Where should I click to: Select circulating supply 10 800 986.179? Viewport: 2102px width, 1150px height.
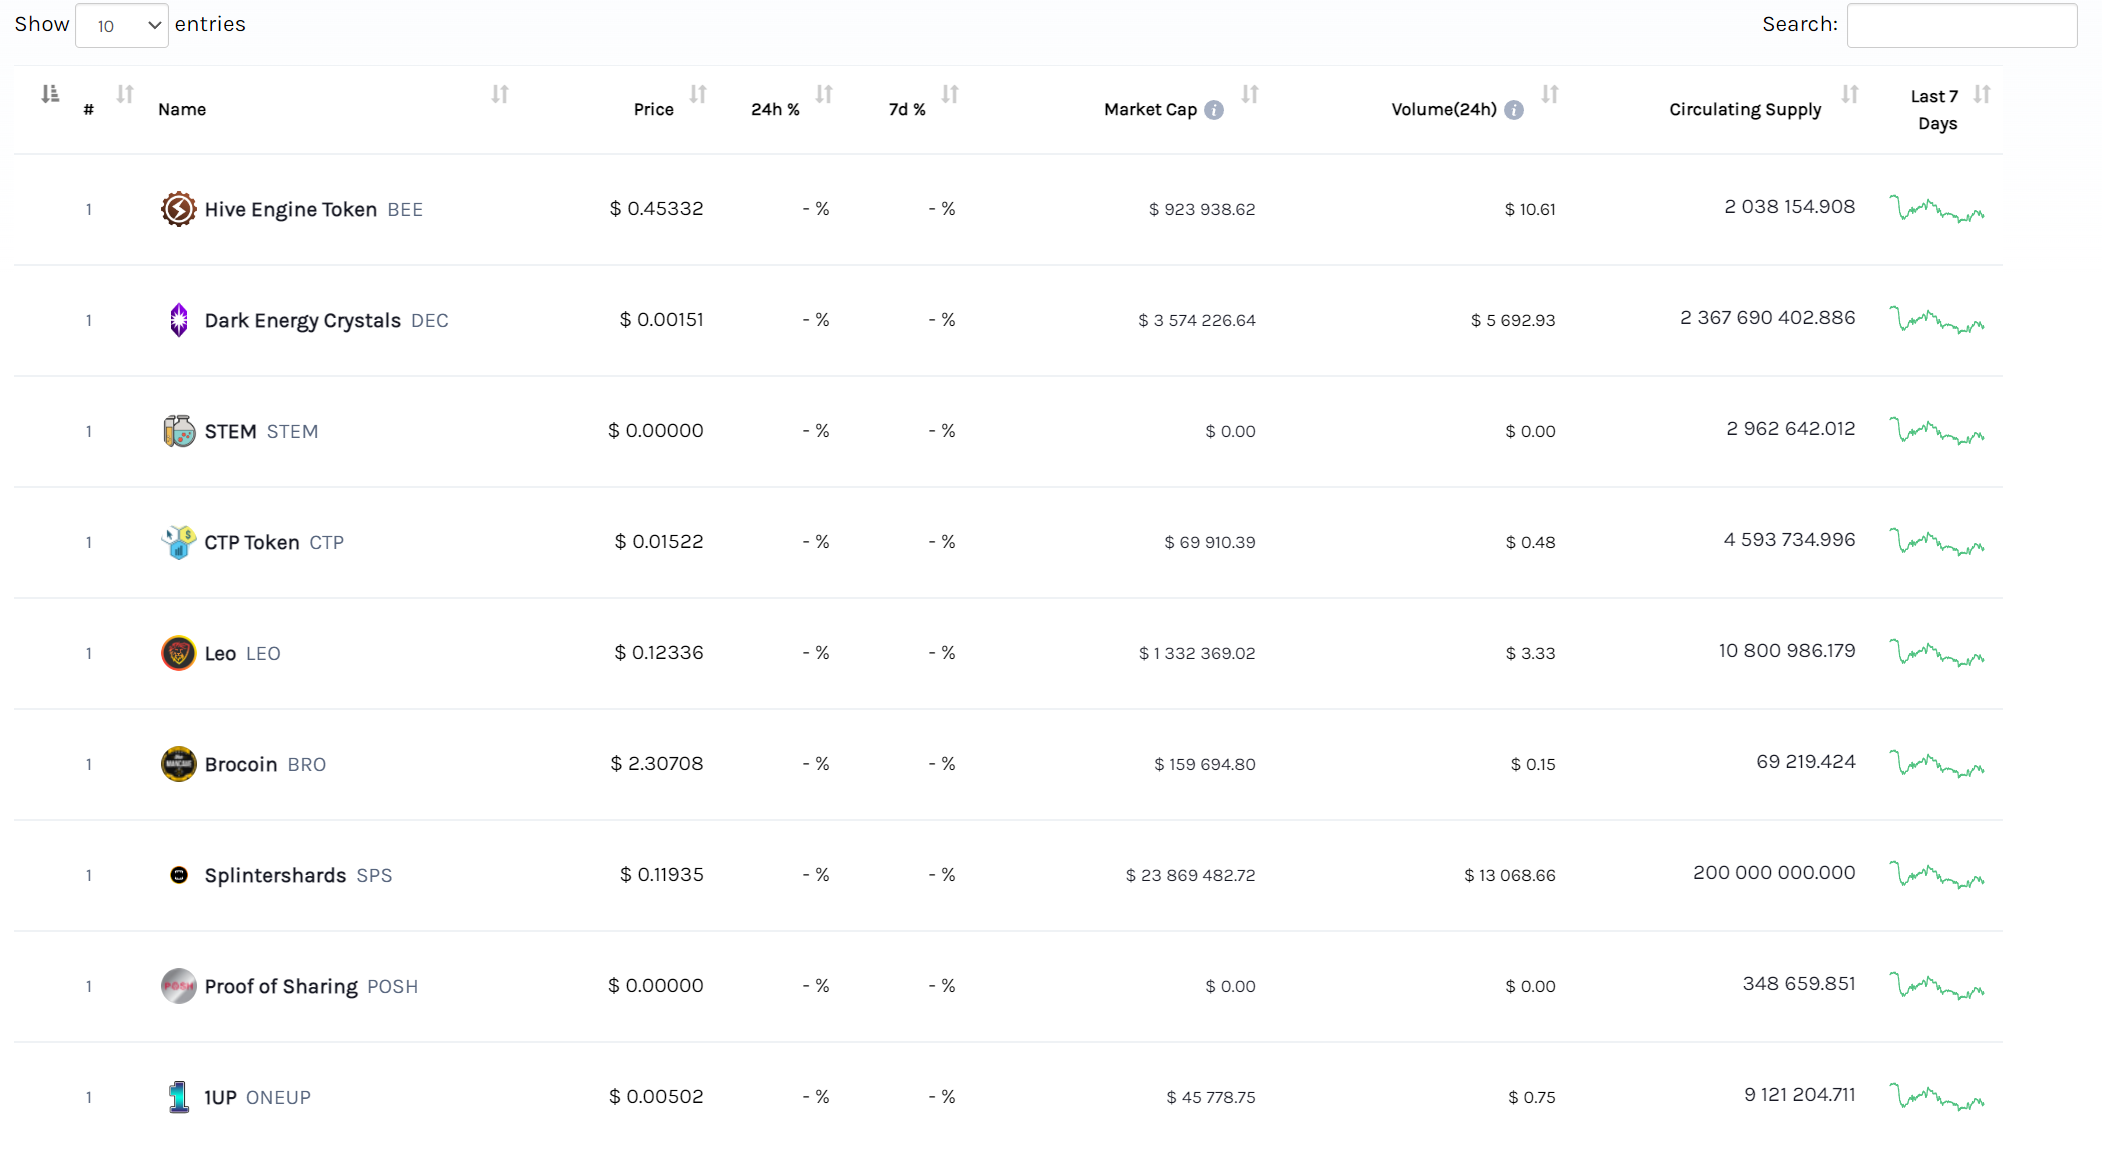[1787, 650]
